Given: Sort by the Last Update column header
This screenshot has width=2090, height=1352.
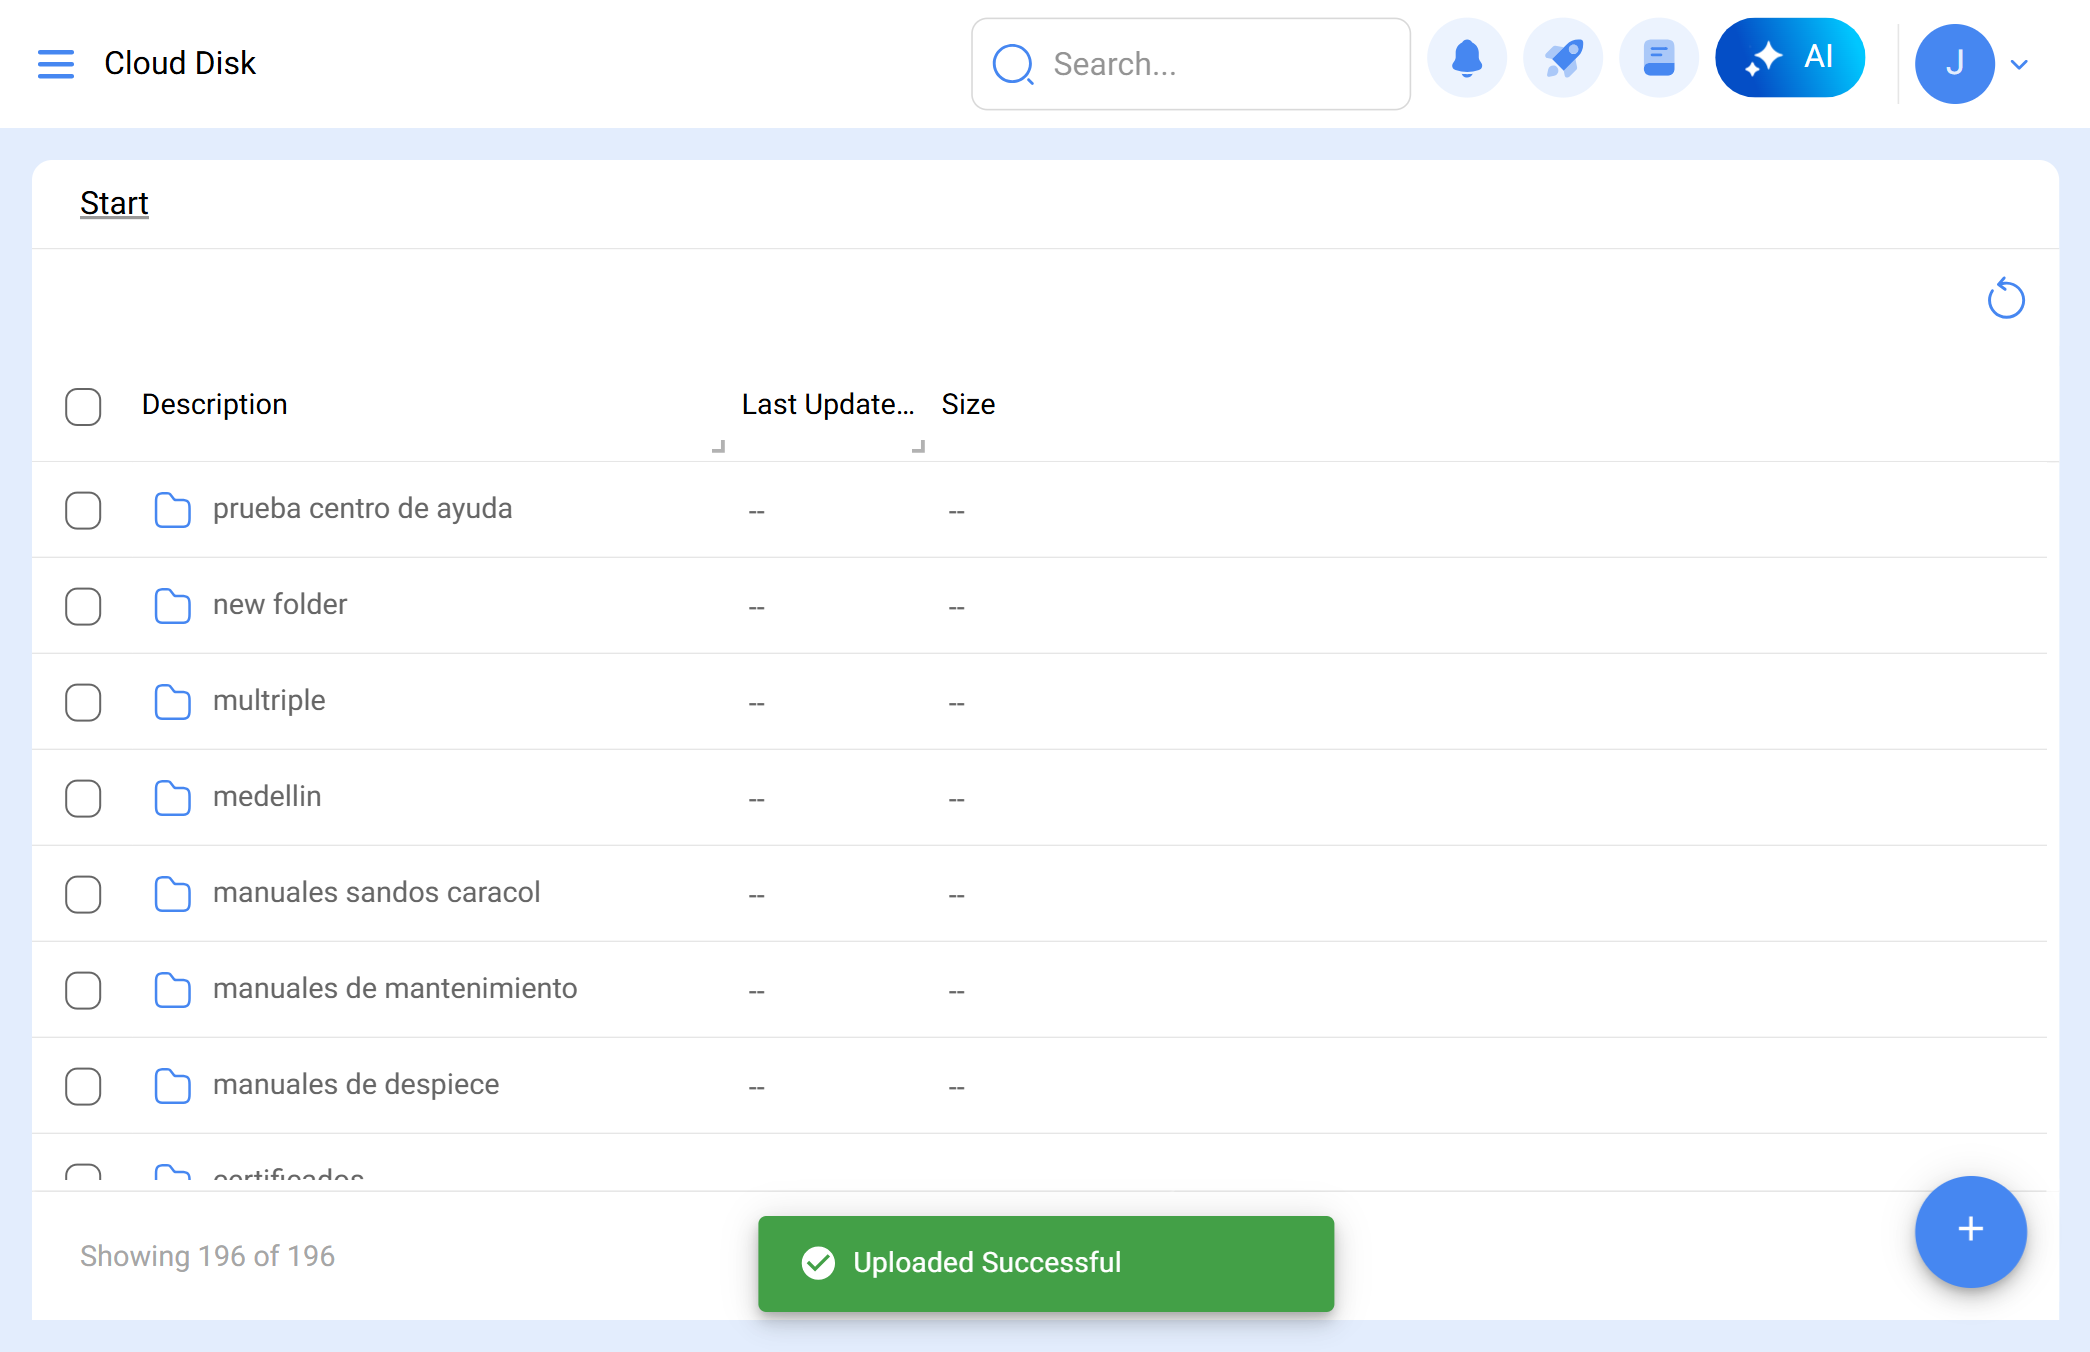Looking at the screenshot, I should 827,405.
